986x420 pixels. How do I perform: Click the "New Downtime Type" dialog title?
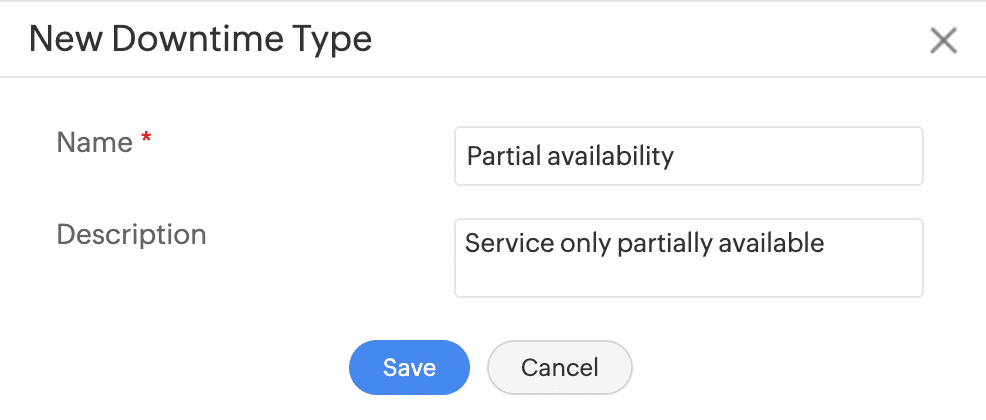200,40
